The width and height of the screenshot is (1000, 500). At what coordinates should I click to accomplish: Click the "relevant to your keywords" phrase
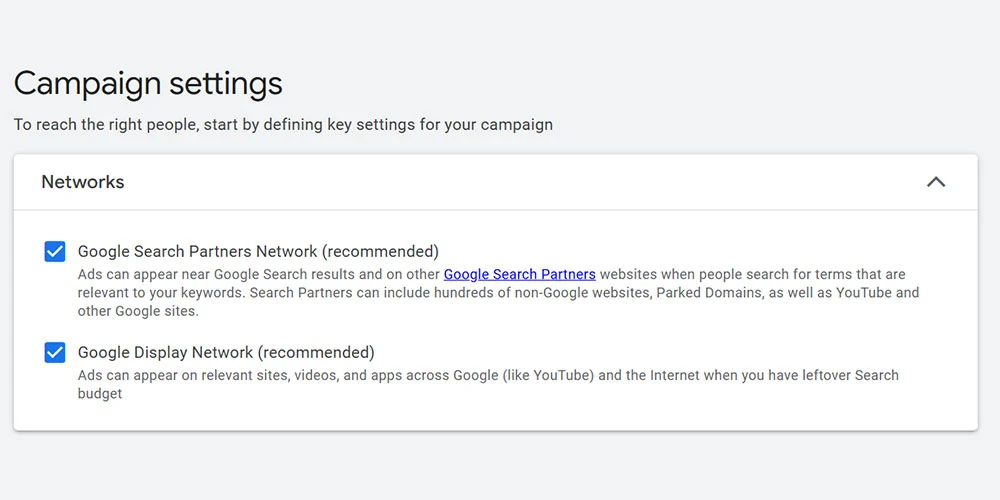tap(162, 293)
